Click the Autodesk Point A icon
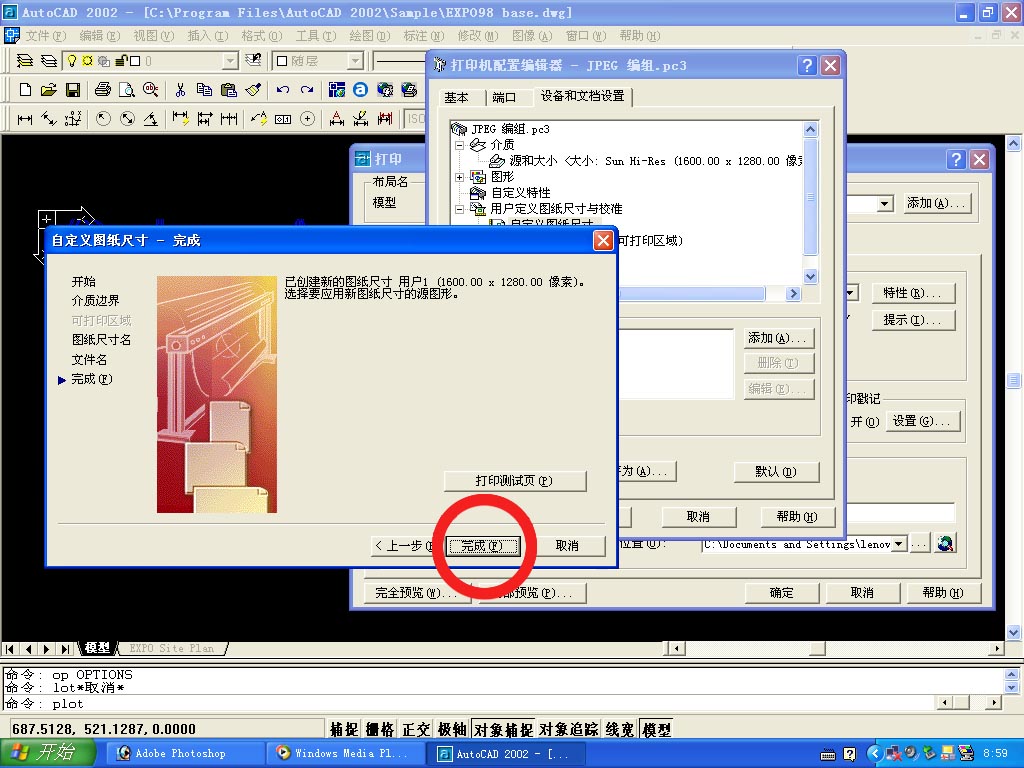The width and height of the screenshot is (1024, 768). [360, 89]
